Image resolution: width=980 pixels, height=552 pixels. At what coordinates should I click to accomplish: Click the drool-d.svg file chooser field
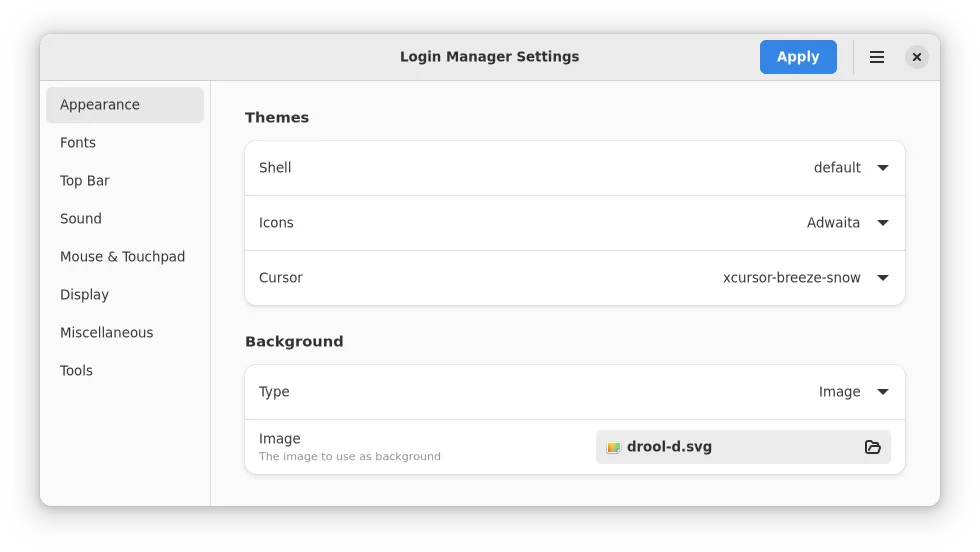pyautogui.click(x=743, y=447)
